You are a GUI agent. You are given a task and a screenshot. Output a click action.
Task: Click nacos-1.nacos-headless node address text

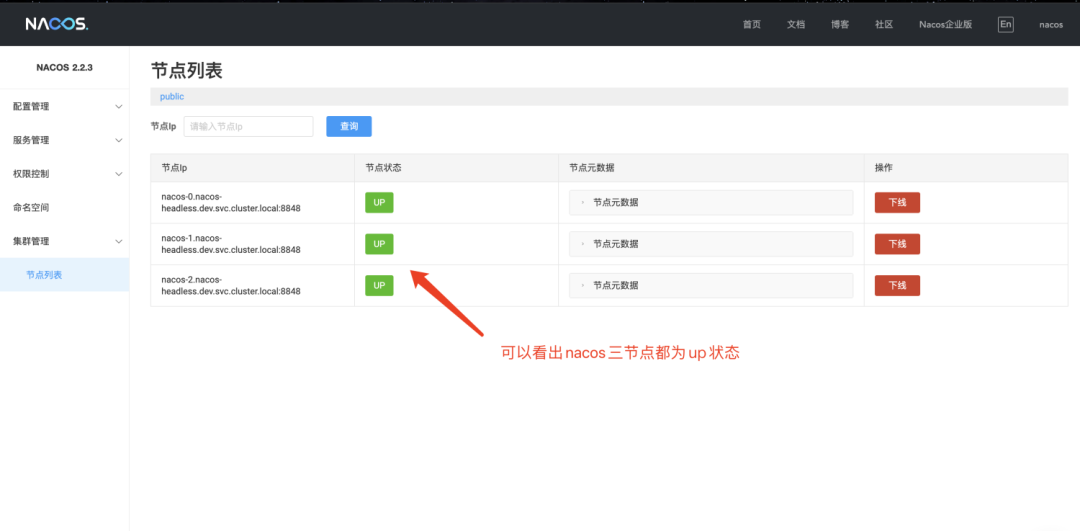pos(231,244)
